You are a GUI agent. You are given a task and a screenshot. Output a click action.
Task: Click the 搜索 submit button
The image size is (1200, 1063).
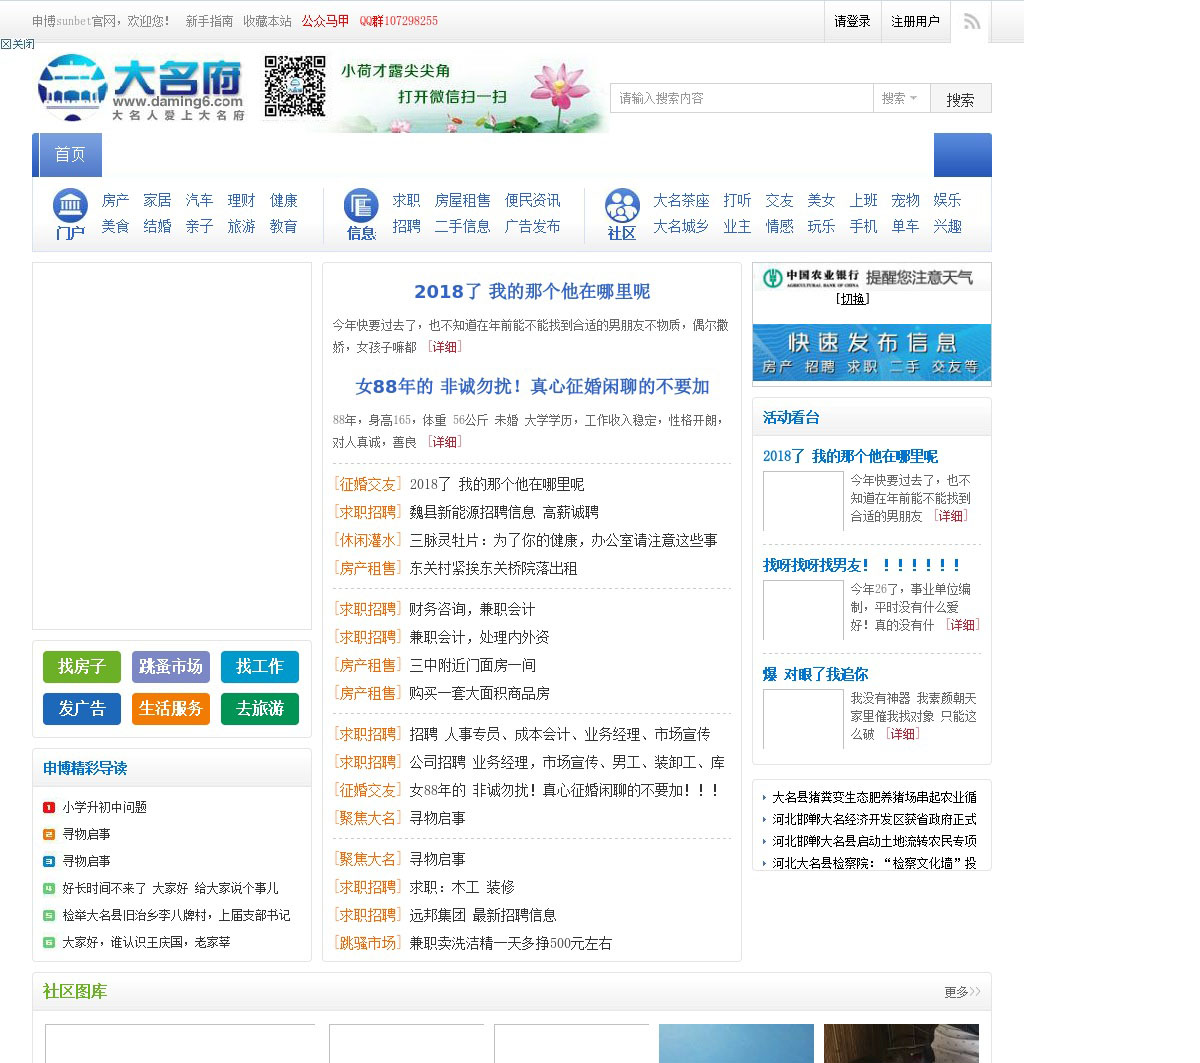coord(960,99)
